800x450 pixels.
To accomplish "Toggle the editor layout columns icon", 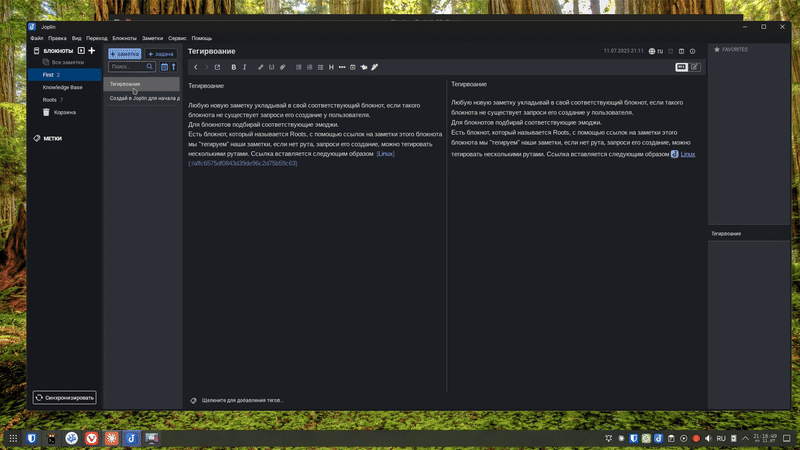I will click(x=682, y=51).
